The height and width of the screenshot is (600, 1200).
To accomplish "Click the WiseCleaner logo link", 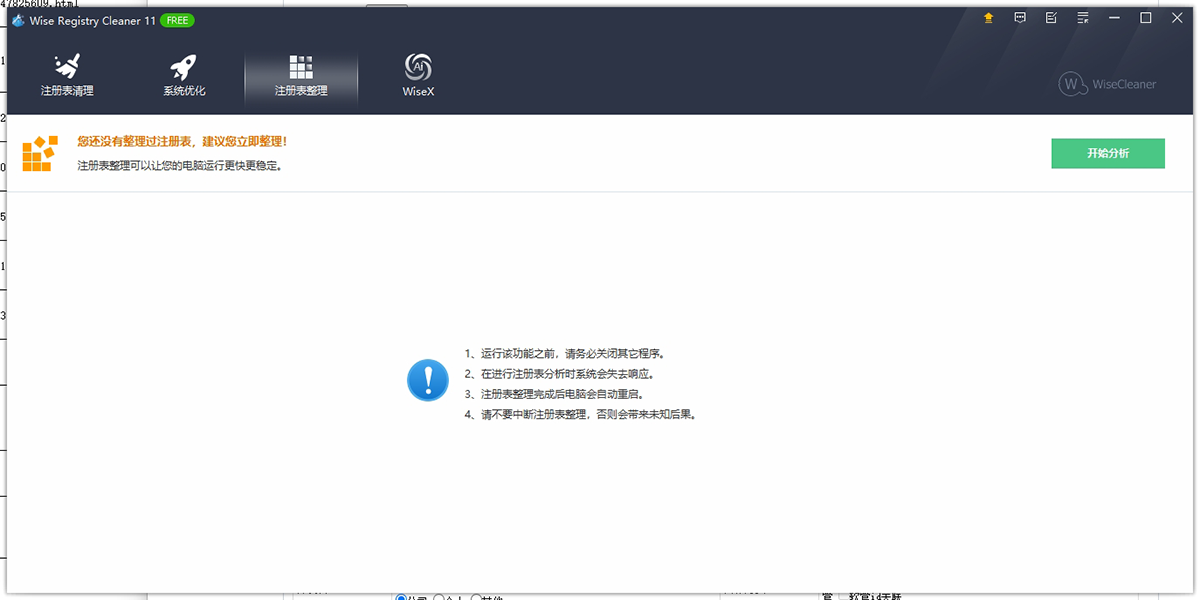I will pos(1107,84).
